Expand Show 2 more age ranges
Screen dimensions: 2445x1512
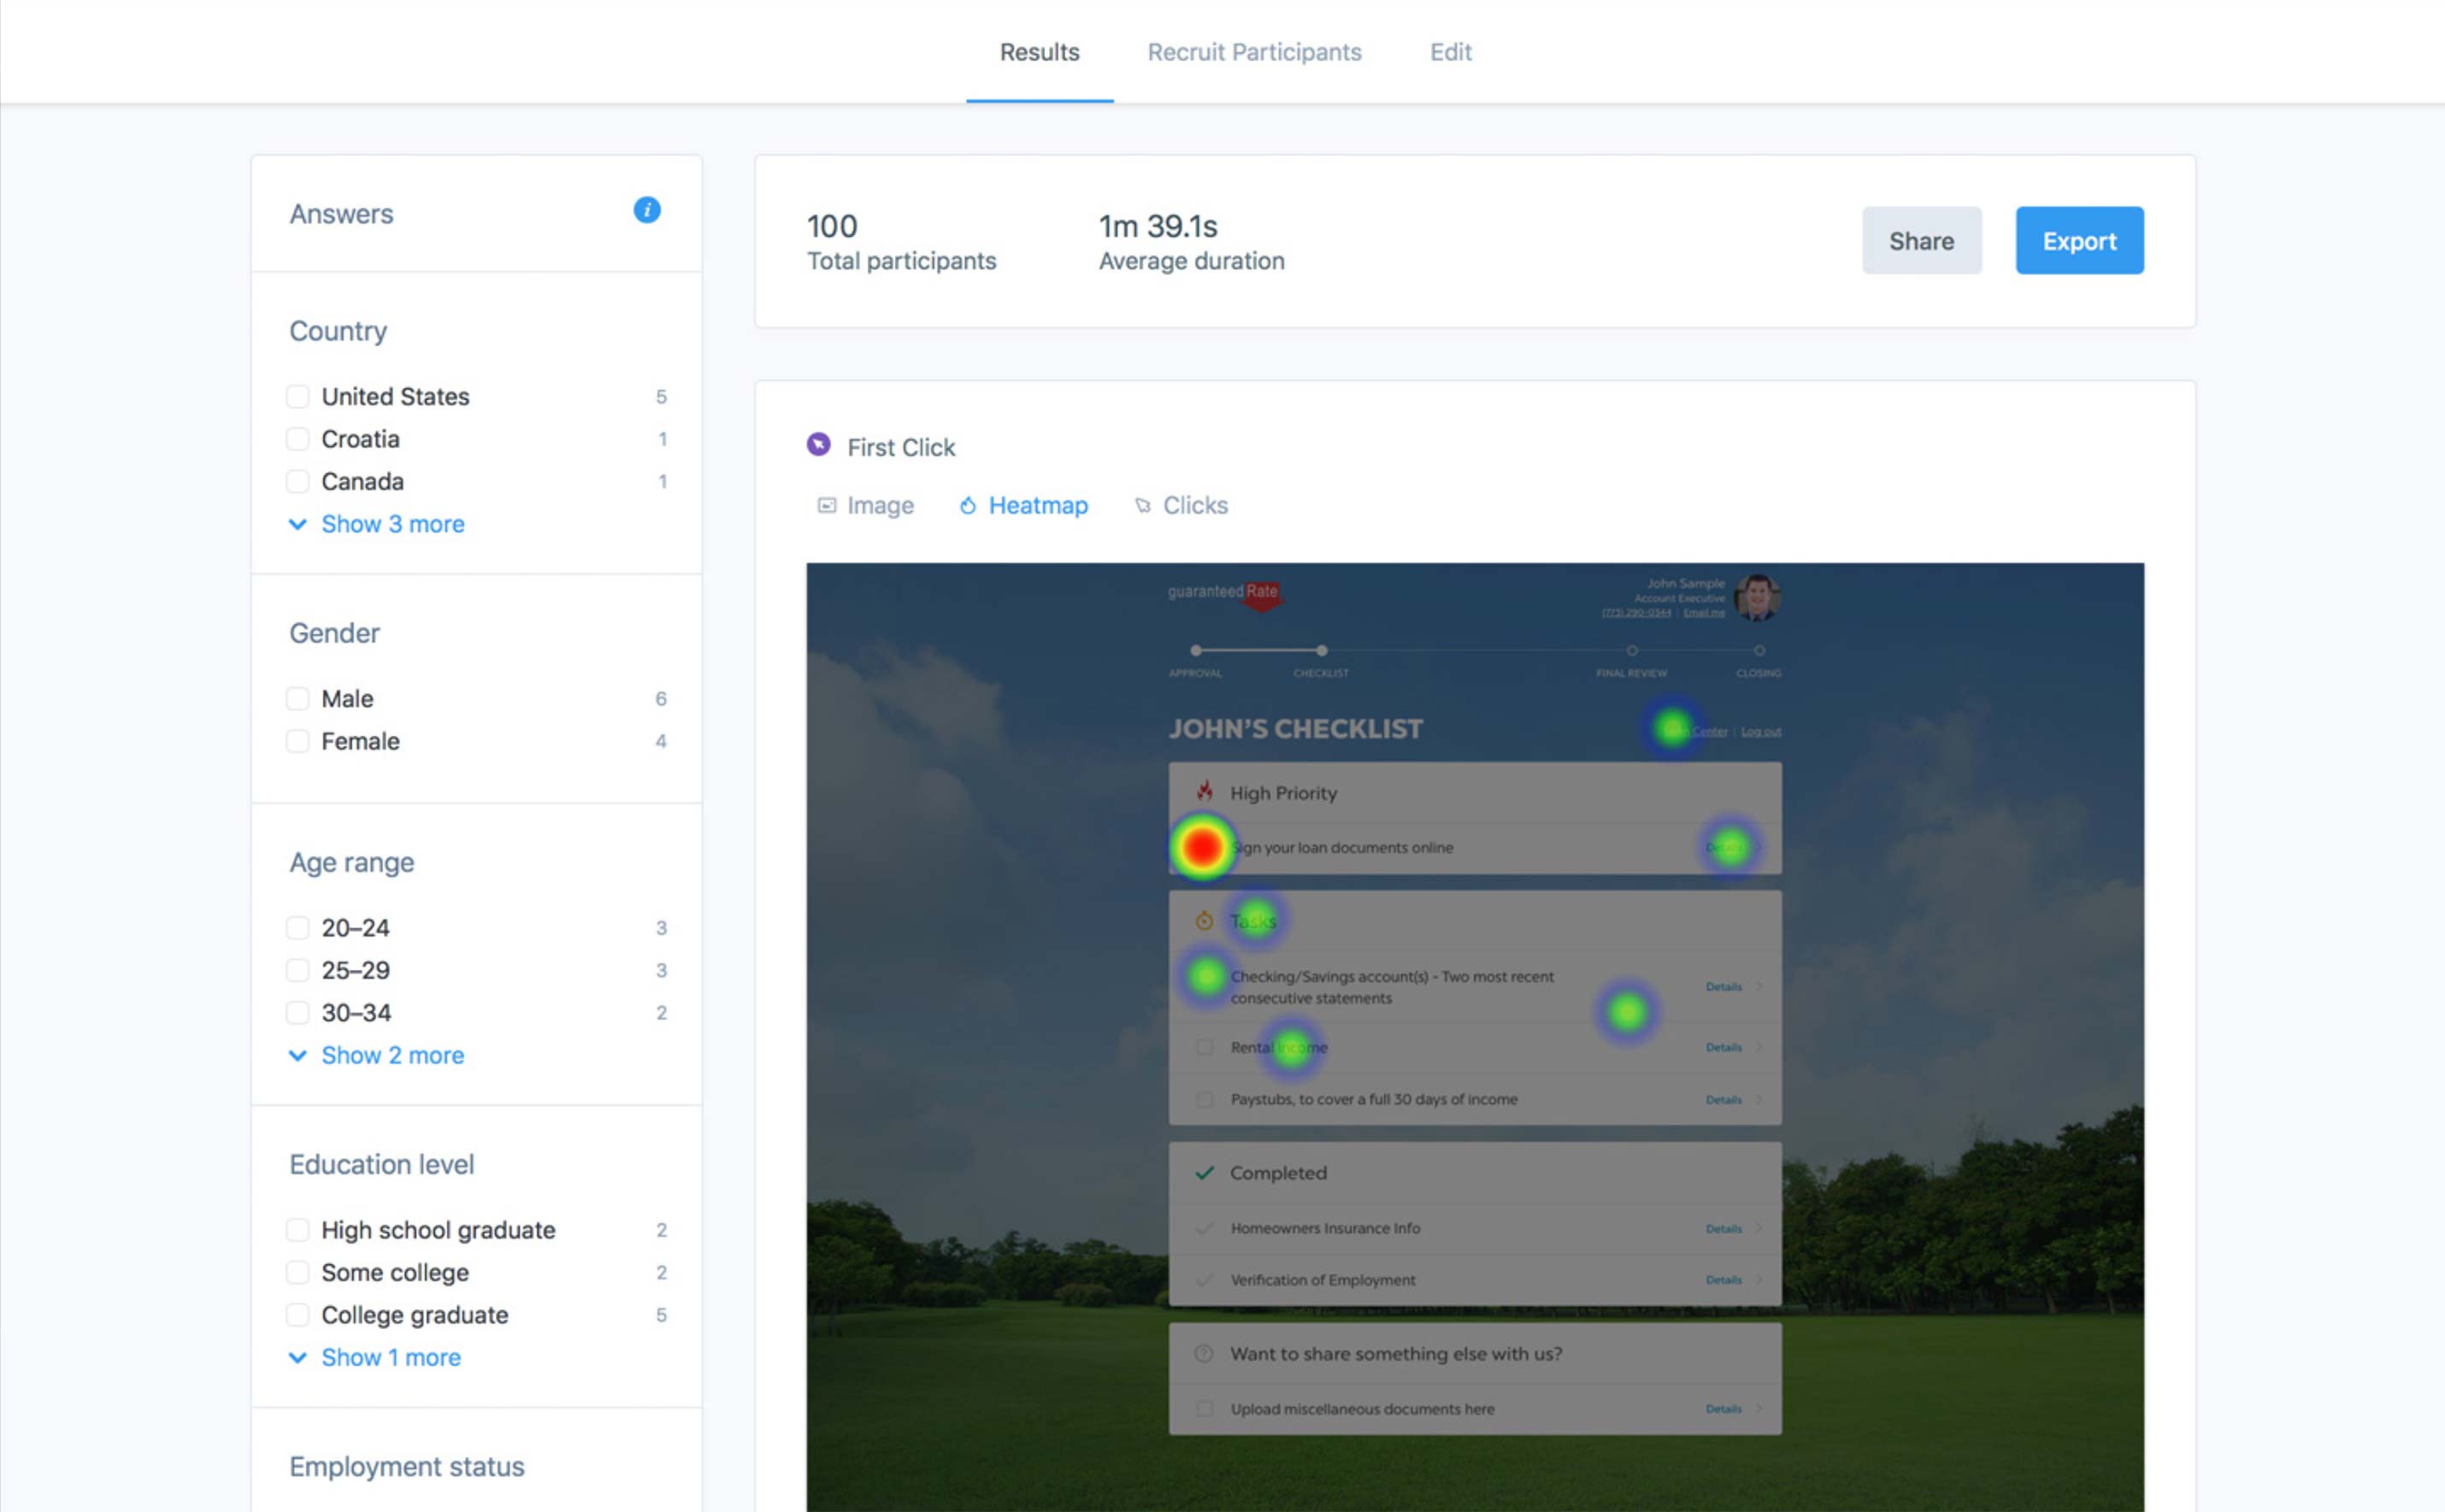pyautogui.click(x=377, y=1055)
